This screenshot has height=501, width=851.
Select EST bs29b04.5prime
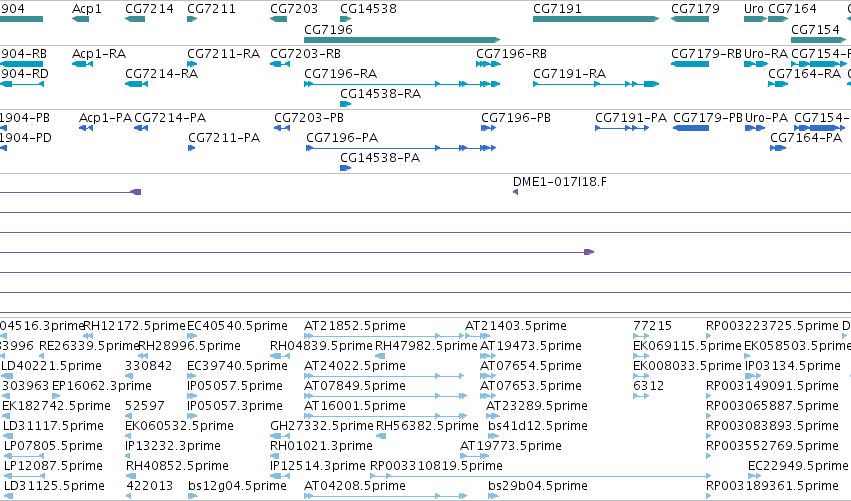pos(537,486)
